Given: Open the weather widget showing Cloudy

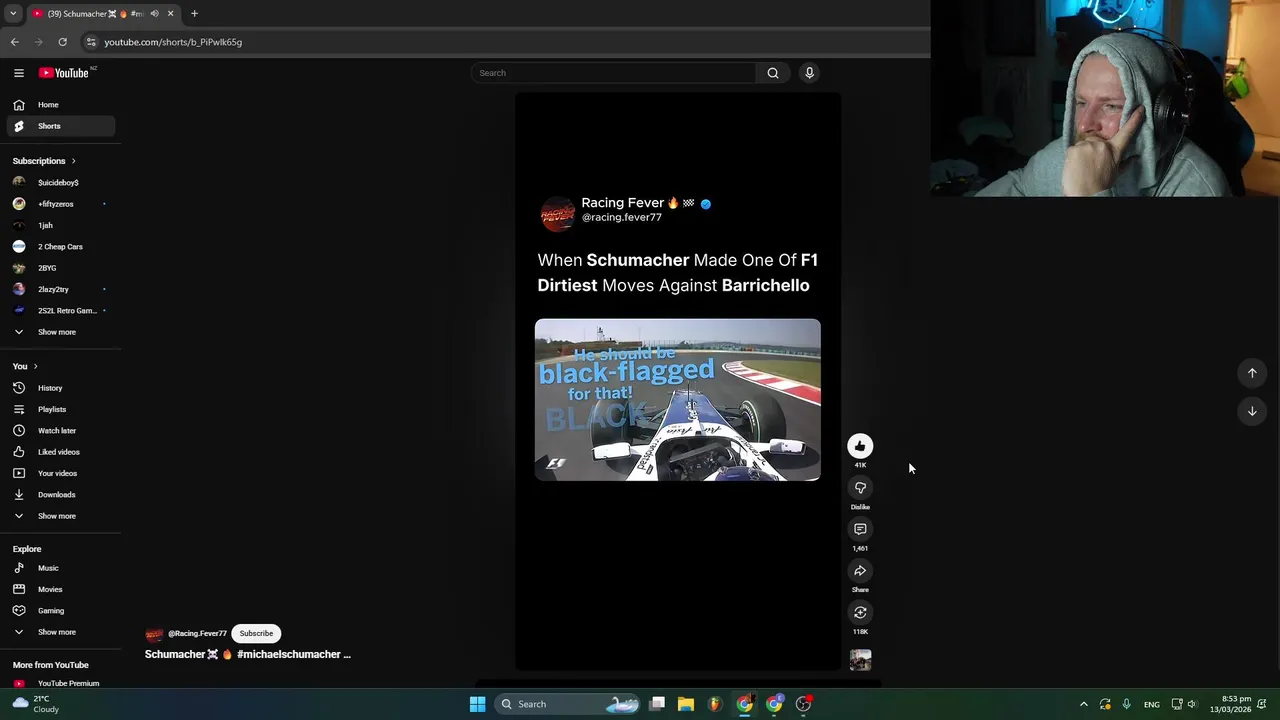Looking at the screenshot, I should tap(35, 704).
